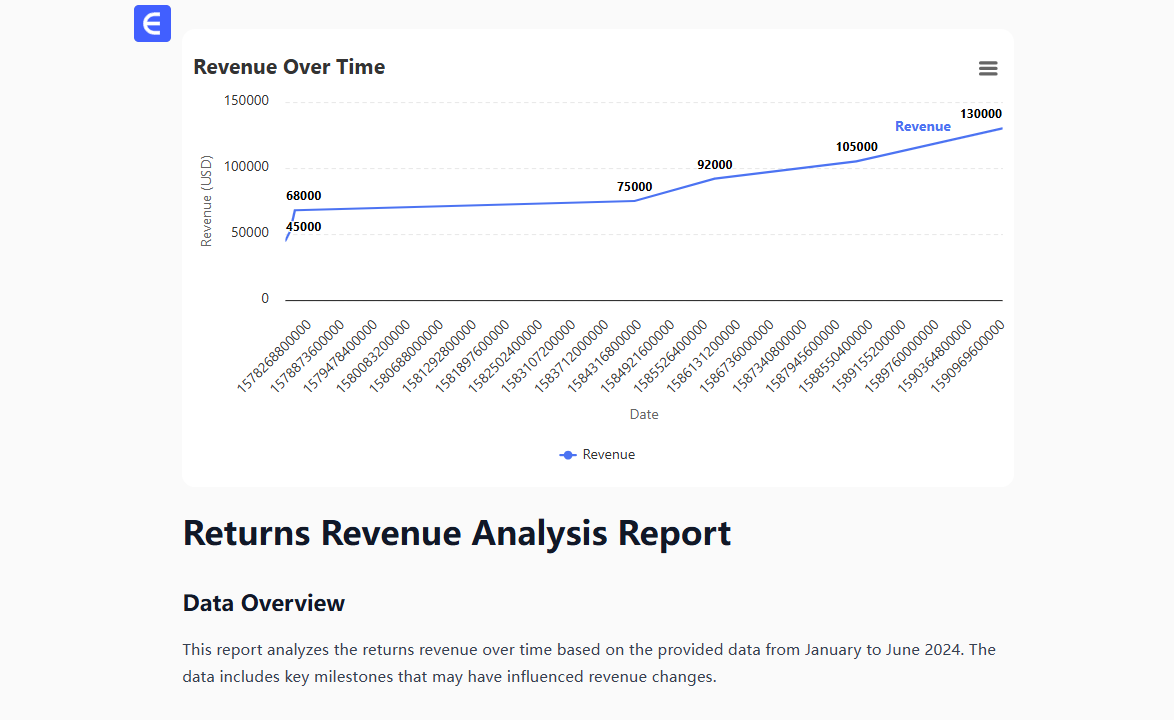This screenshot has width=1174, height=720.
Task: Select the 105000 data point label
Action: pos(856,147)
